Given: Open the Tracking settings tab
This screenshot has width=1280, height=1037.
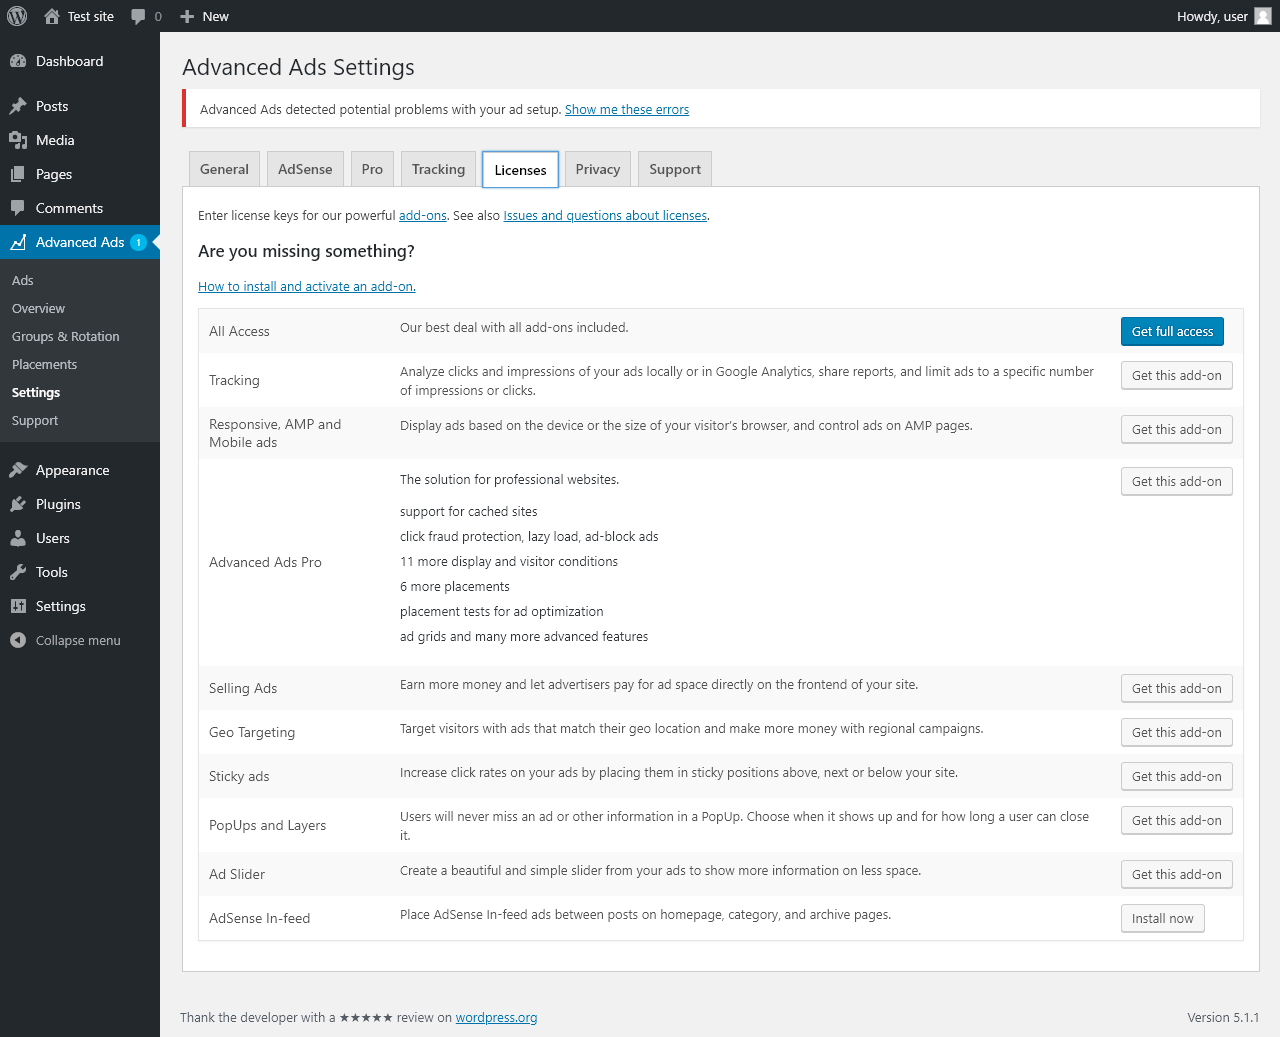Looking at the screenshot, I should point(438,169).
